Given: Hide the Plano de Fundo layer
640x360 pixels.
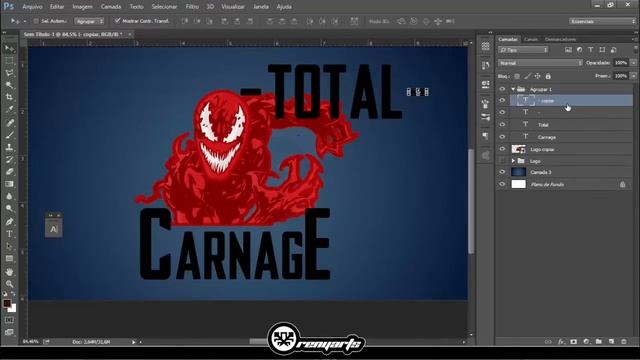Looking at the screenshot, I should pos(502,184).
